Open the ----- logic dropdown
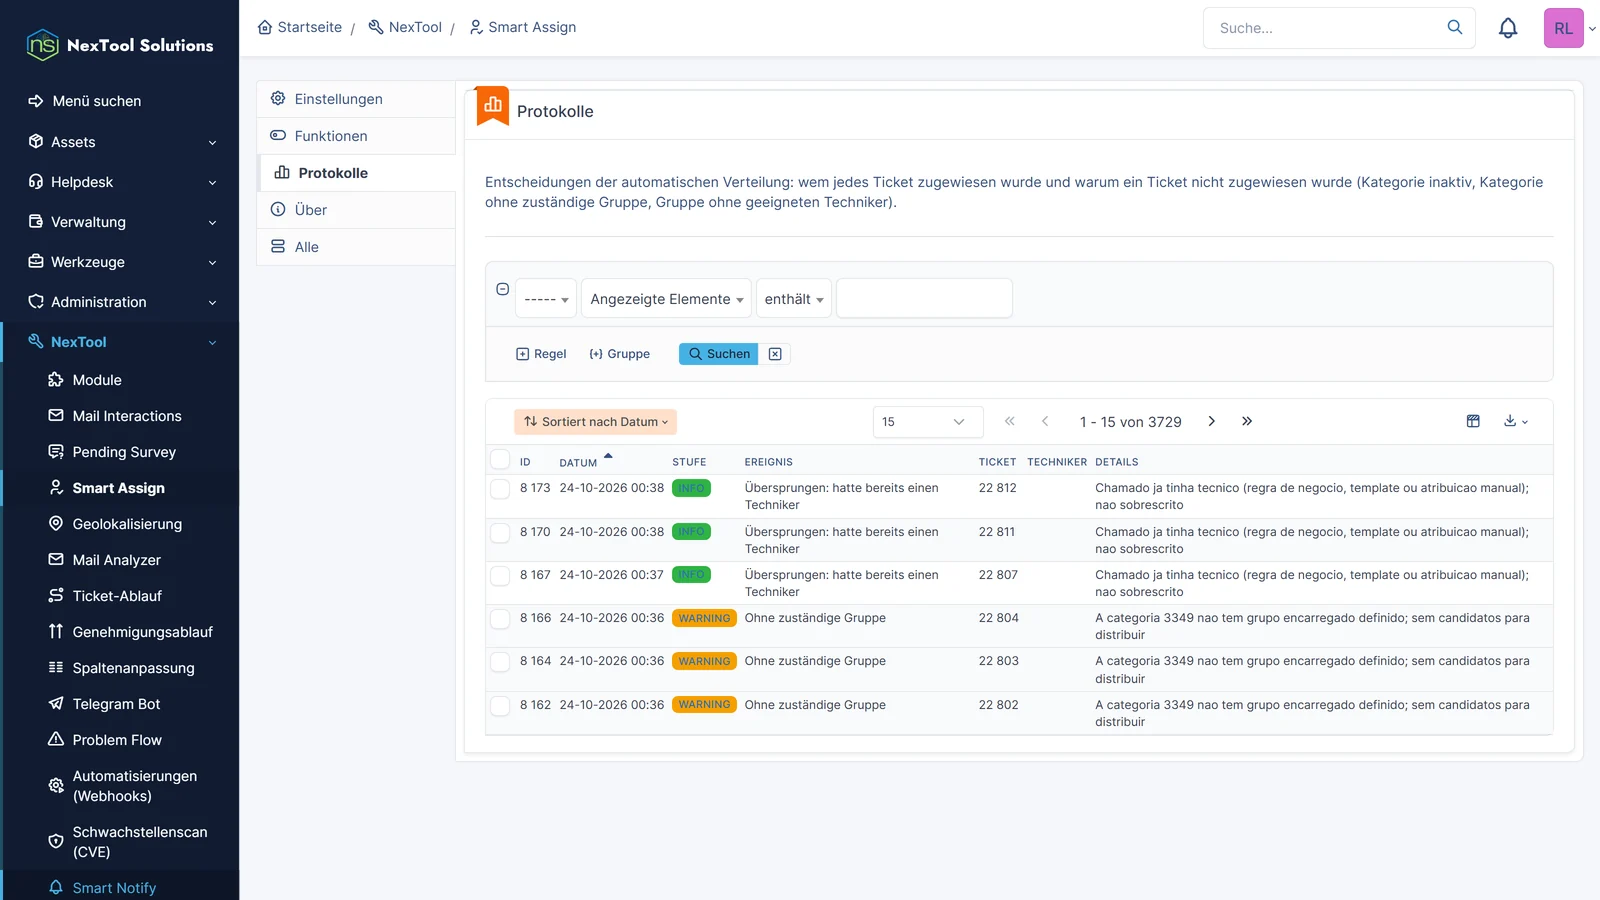Viewport: 1600px width, 900px height. [x=546, y=298]
